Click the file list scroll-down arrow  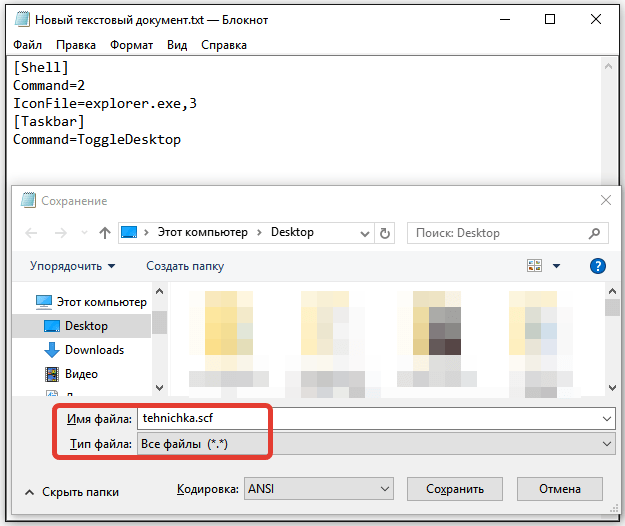click(613, 388)
